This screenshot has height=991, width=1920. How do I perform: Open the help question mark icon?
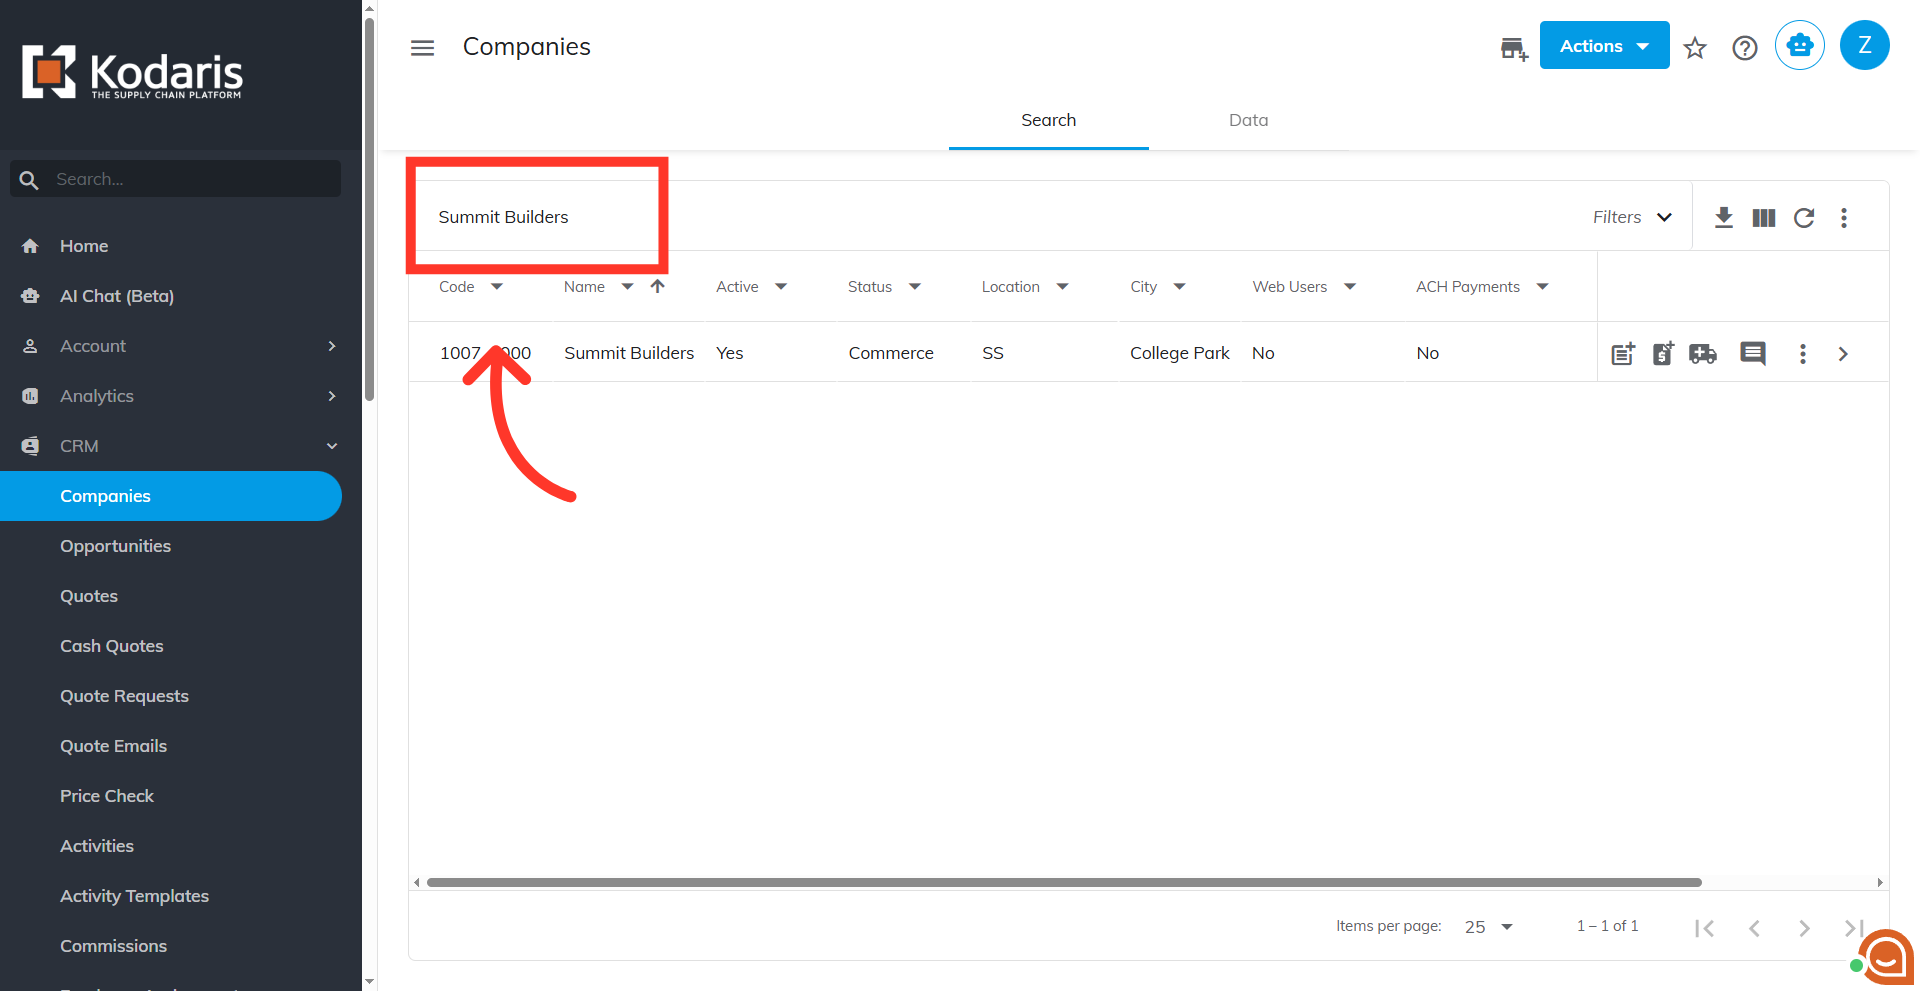pos(1744,47)
